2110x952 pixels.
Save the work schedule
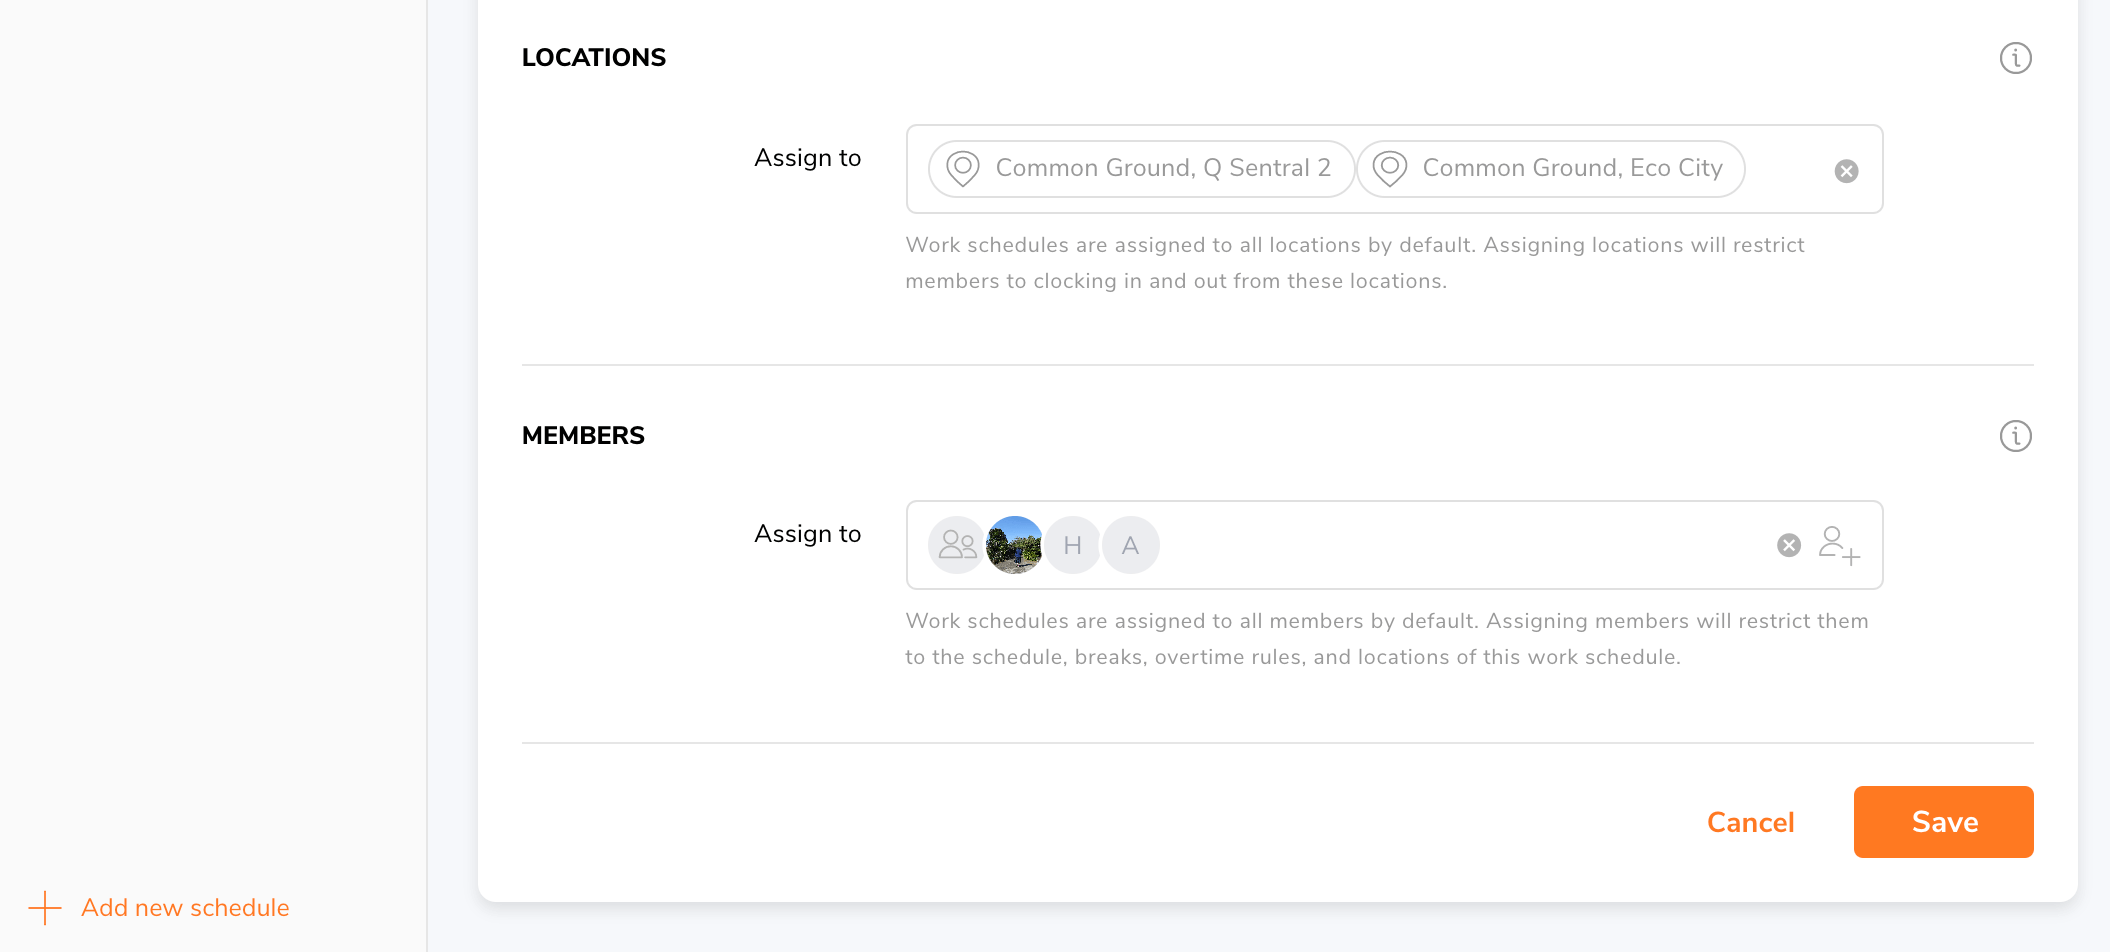click(x=1943, y=822)
